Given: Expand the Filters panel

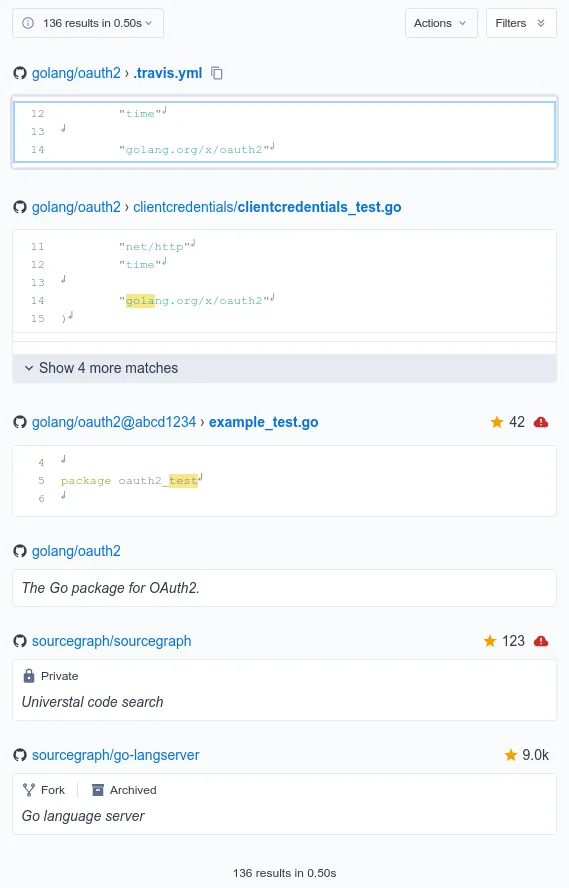Looking at the screenshot, I should pyautogui.click(x=521, y=23).
